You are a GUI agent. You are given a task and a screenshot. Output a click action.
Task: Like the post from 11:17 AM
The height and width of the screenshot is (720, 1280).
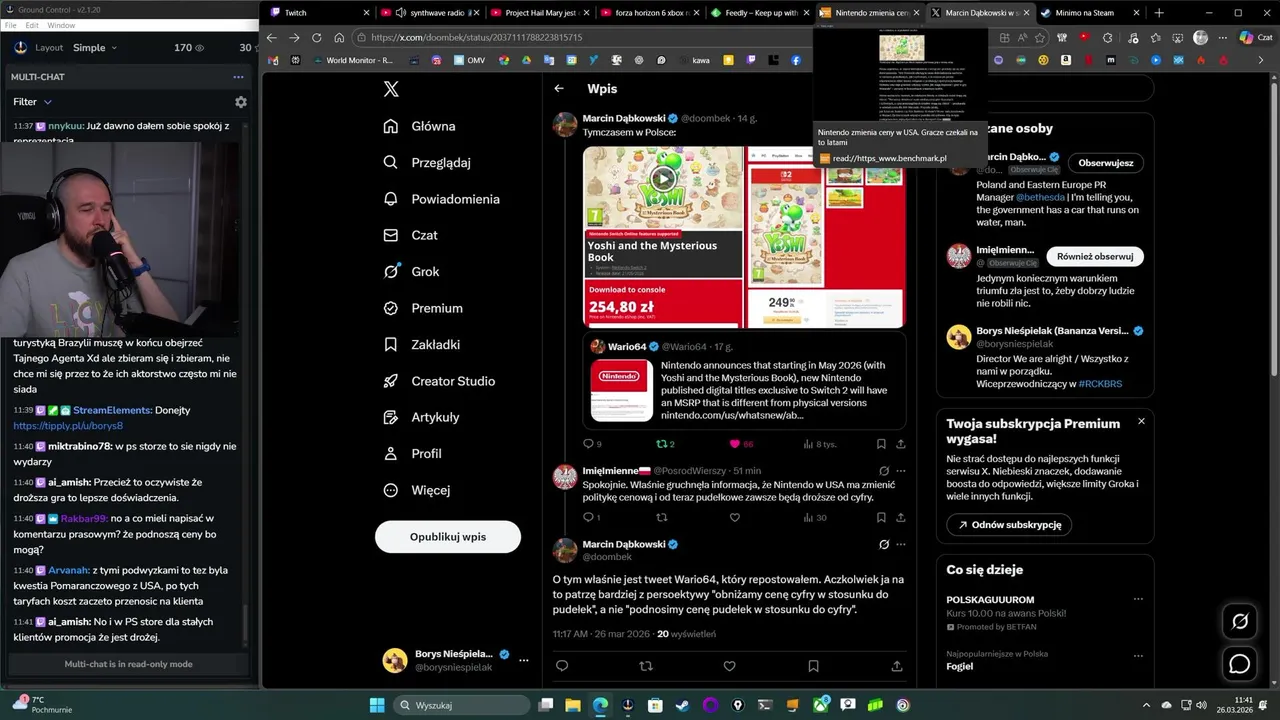(x=729, y=666)
